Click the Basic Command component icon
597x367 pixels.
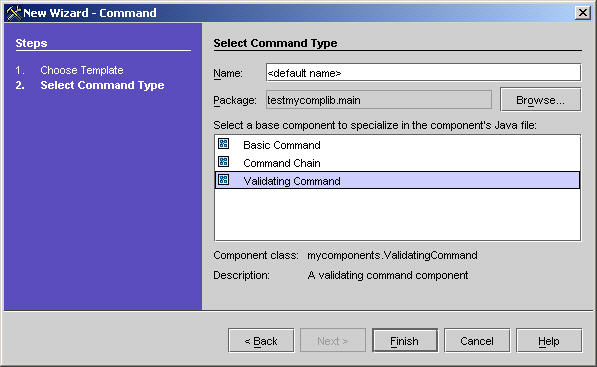(223, 144)
